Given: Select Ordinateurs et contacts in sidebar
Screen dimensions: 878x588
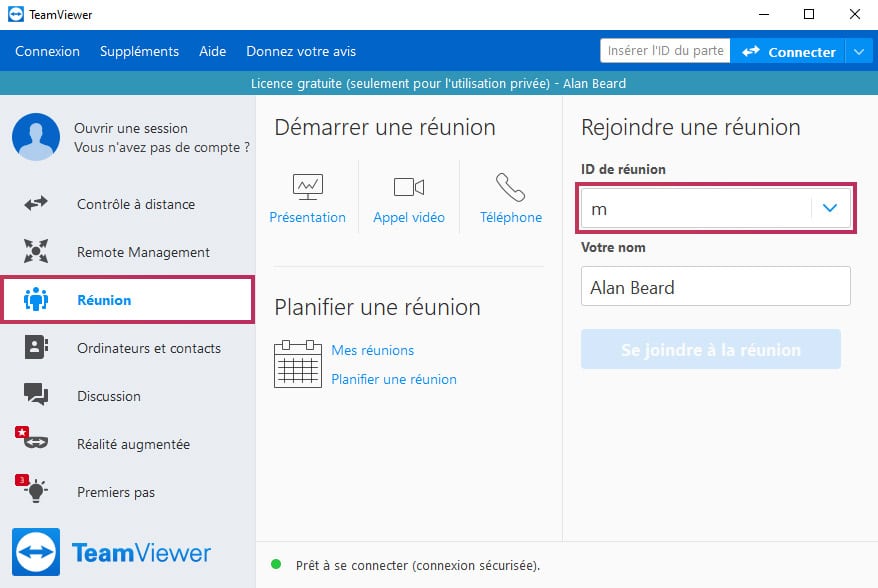Looking at the screenshot, I should 128,348.
